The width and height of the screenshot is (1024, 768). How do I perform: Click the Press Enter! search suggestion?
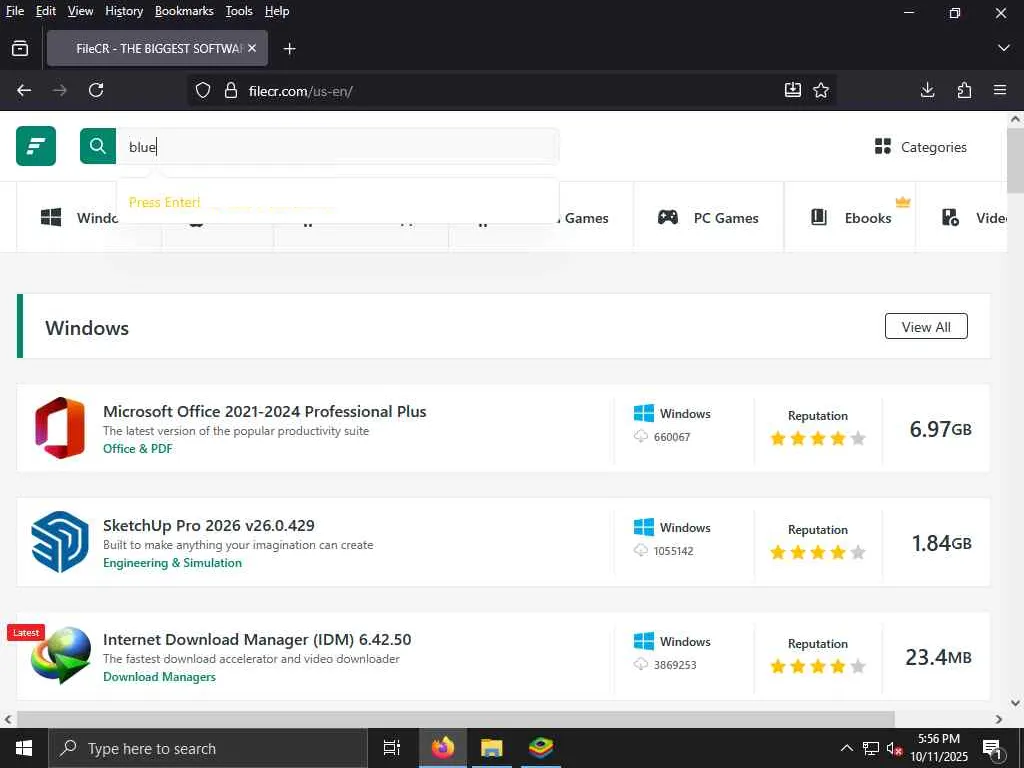coord(165,202)
